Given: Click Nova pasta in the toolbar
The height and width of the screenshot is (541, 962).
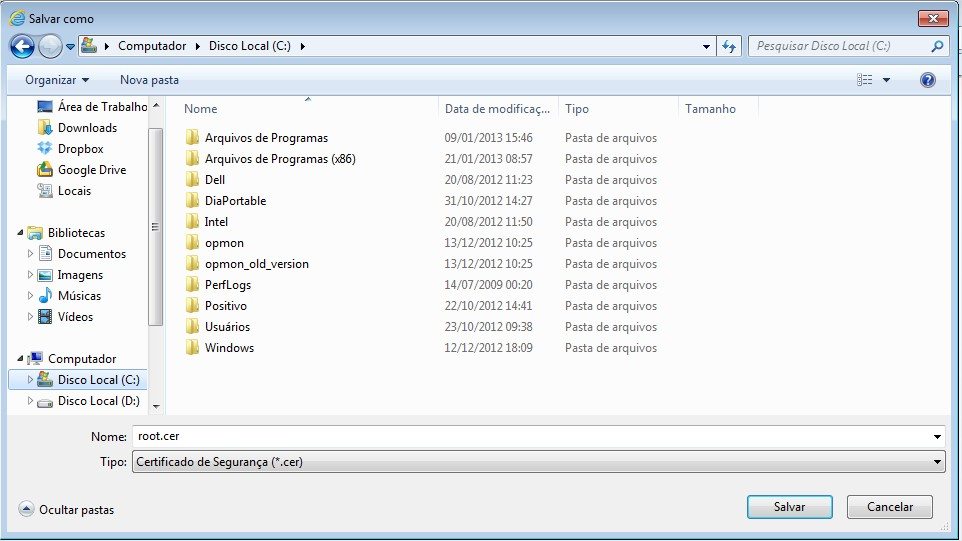Looking at the screenshot, I should point(149,80).
